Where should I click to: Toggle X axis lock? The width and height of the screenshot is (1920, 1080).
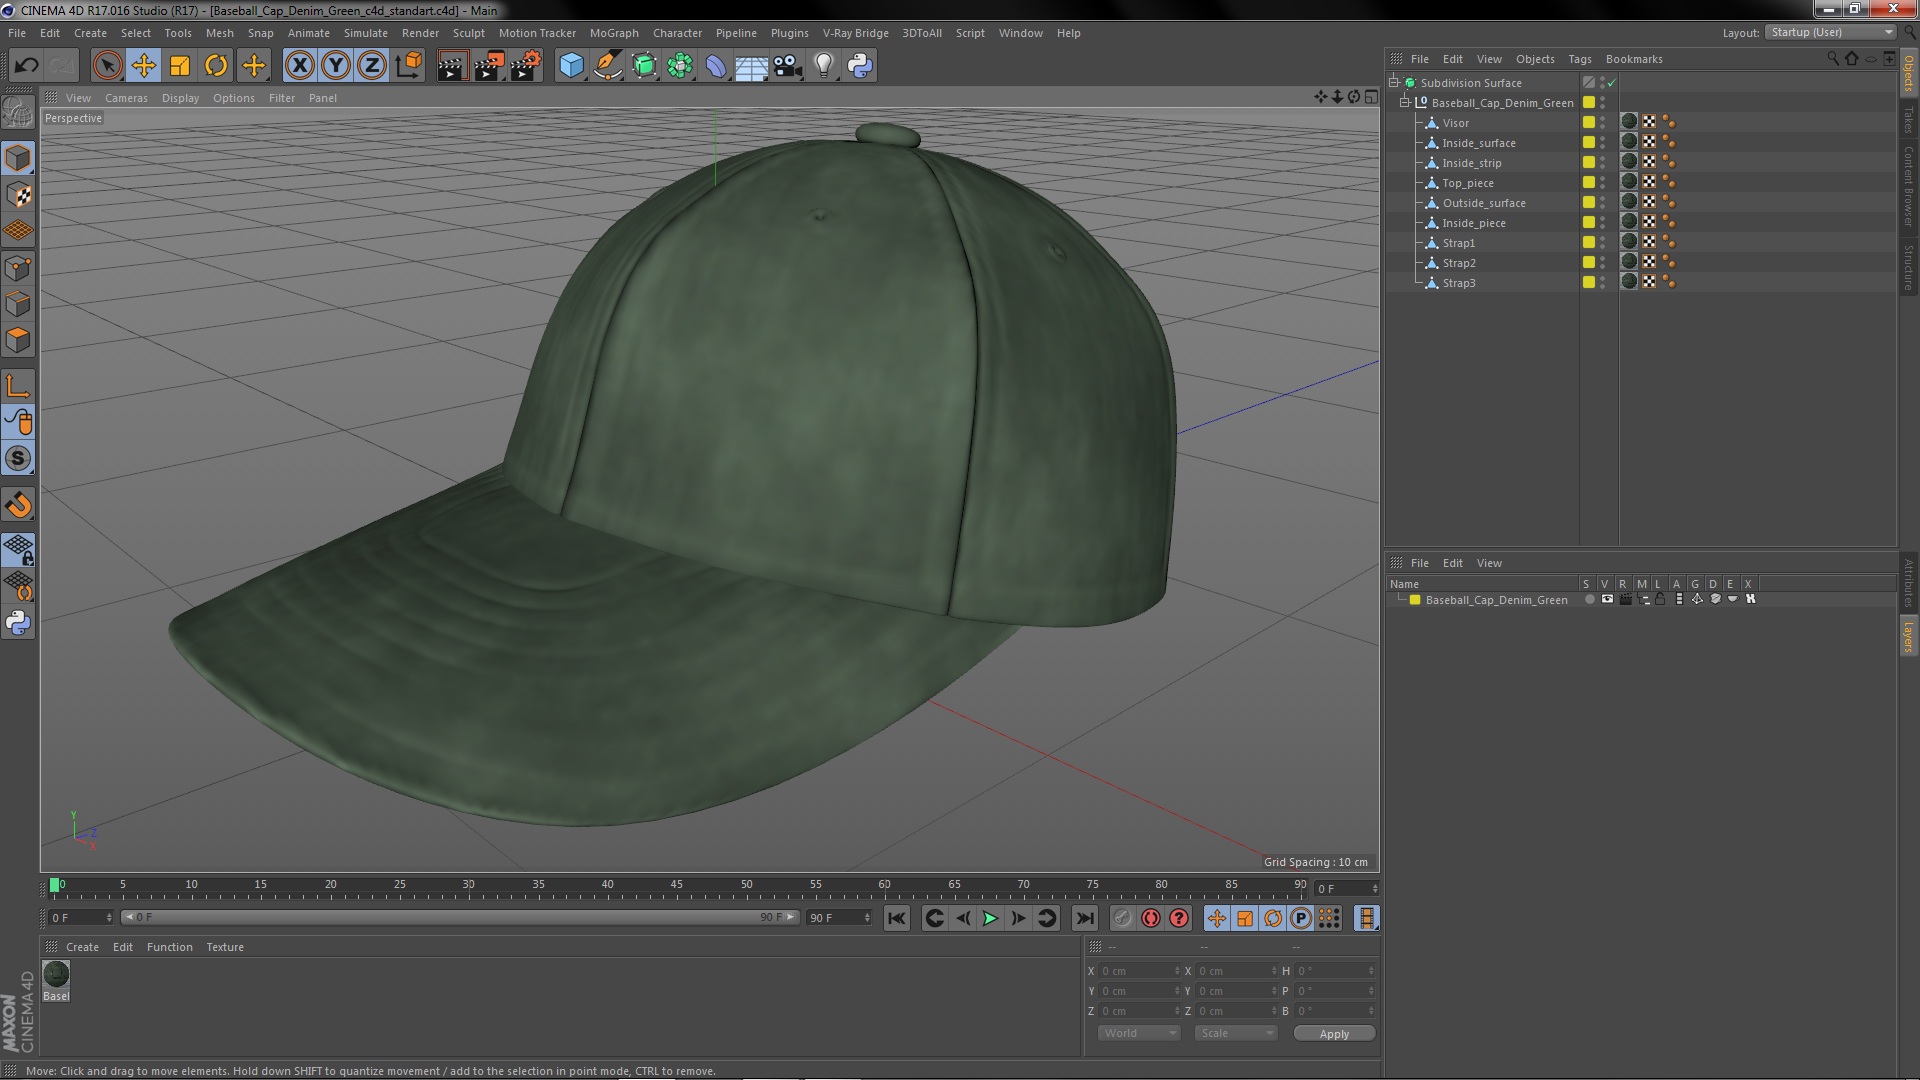coord(299,66)
